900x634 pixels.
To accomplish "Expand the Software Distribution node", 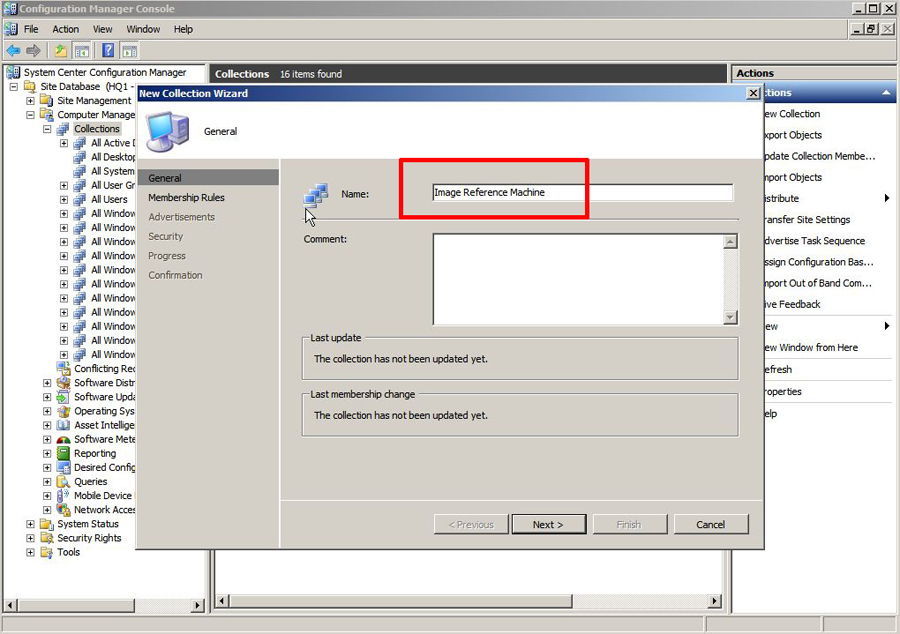I will tap(47, 383).
